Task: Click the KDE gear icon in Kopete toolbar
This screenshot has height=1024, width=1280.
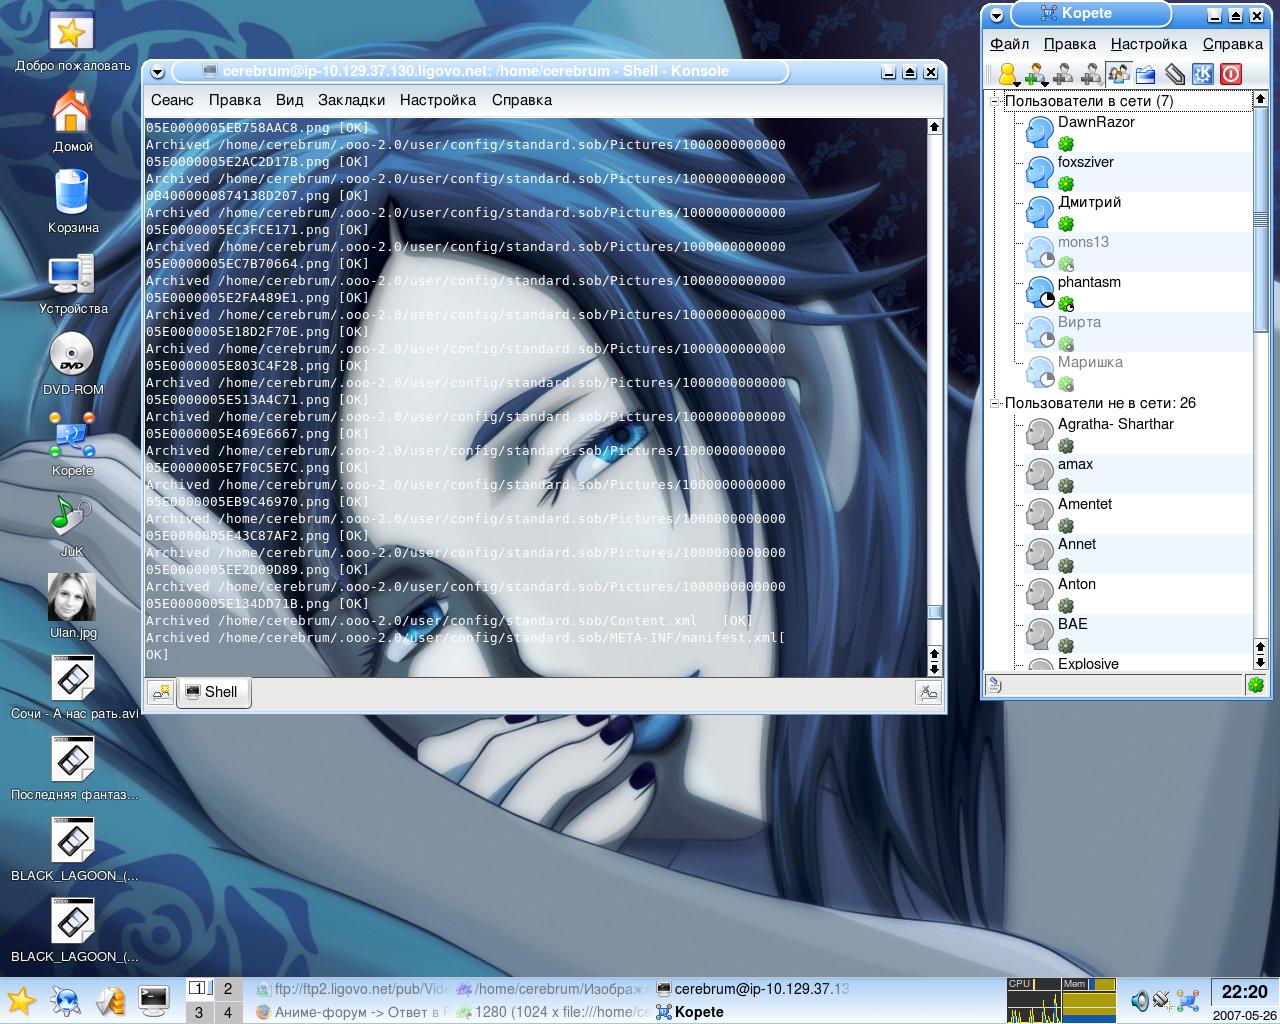Action: (x=1203, y=74)
